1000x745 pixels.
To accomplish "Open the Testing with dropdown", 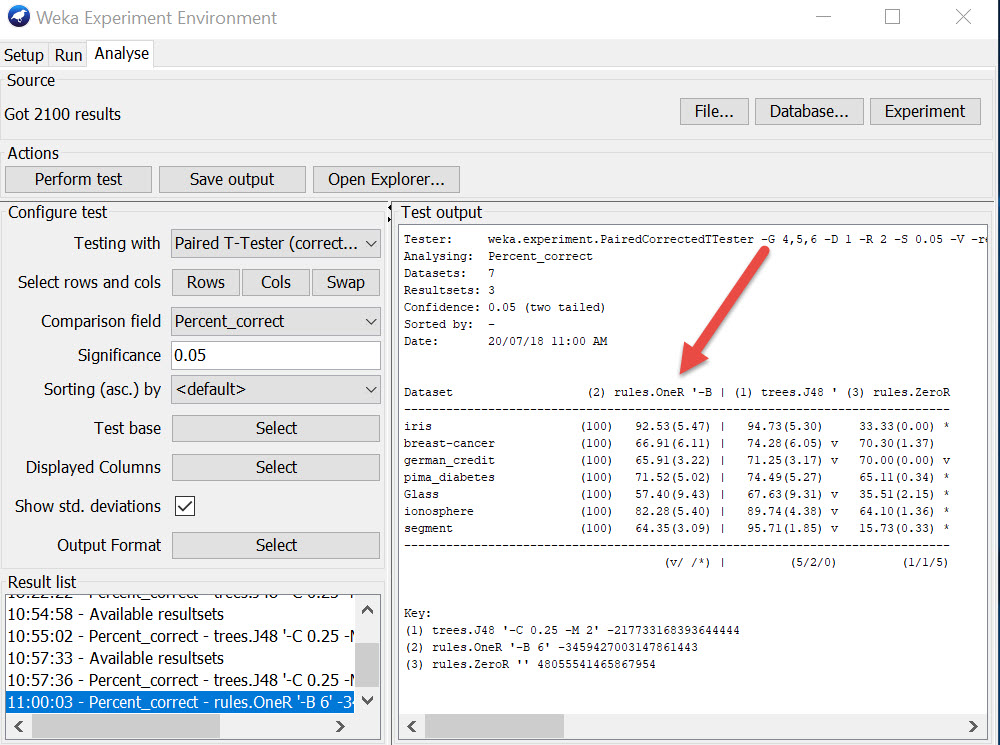I will [x=276, y=243].
